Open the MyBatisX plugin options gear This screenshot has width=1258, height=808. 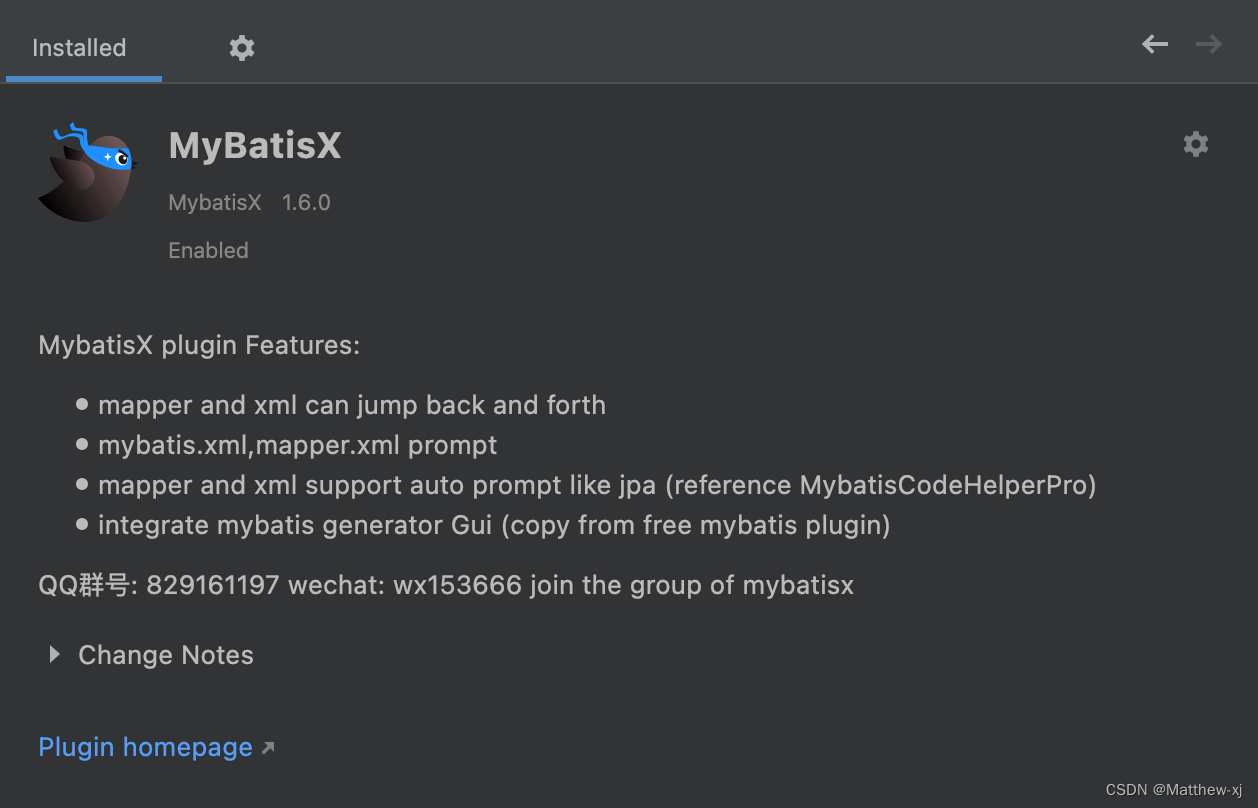pos(1196,144)
